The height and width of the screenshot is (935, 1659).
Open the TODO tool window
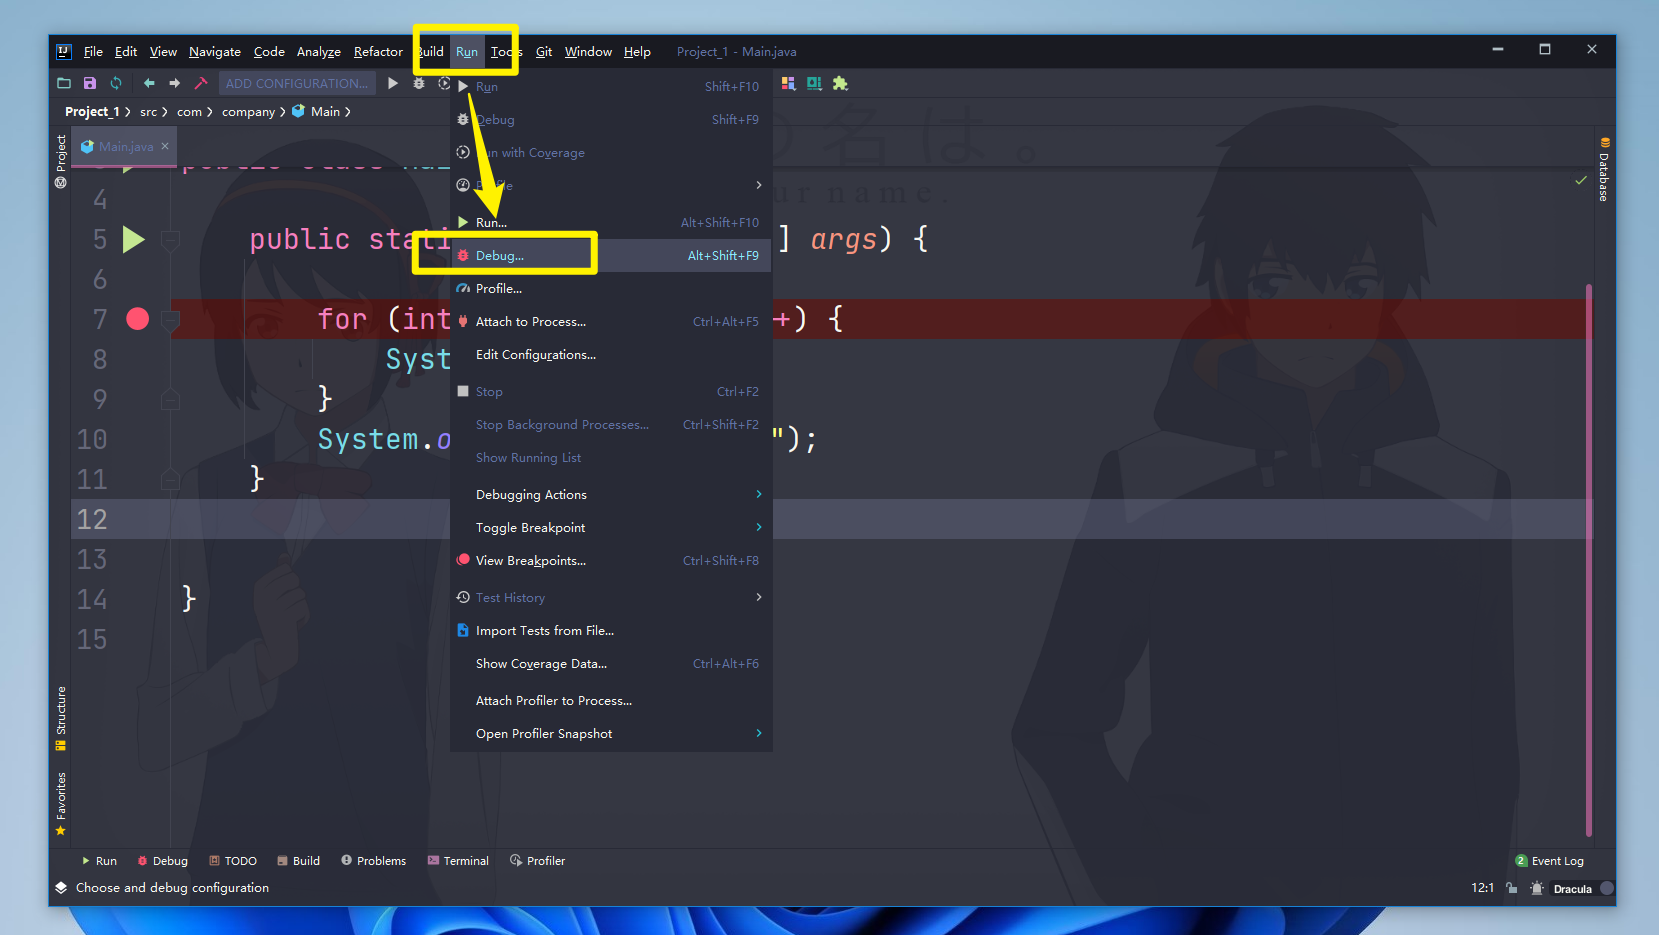click(x=233, y=861)
